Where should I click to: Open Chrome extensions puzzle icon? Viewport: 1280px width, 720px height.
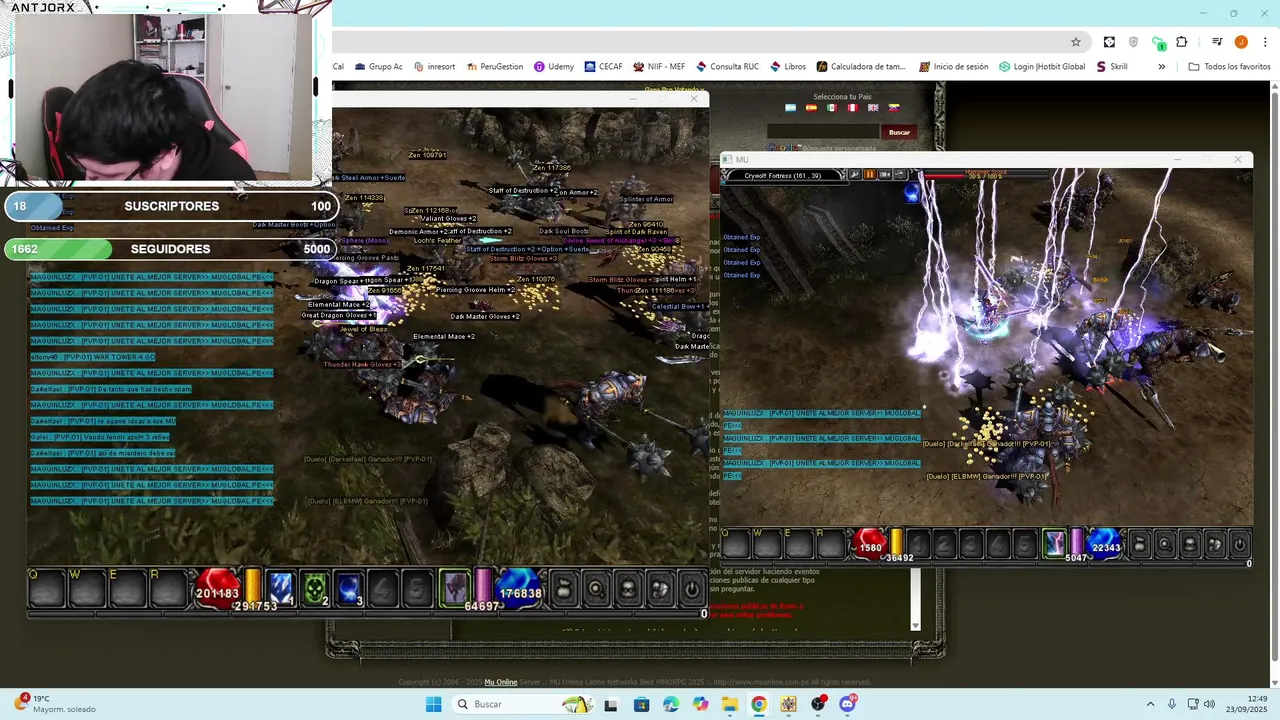coord(1182,42)
